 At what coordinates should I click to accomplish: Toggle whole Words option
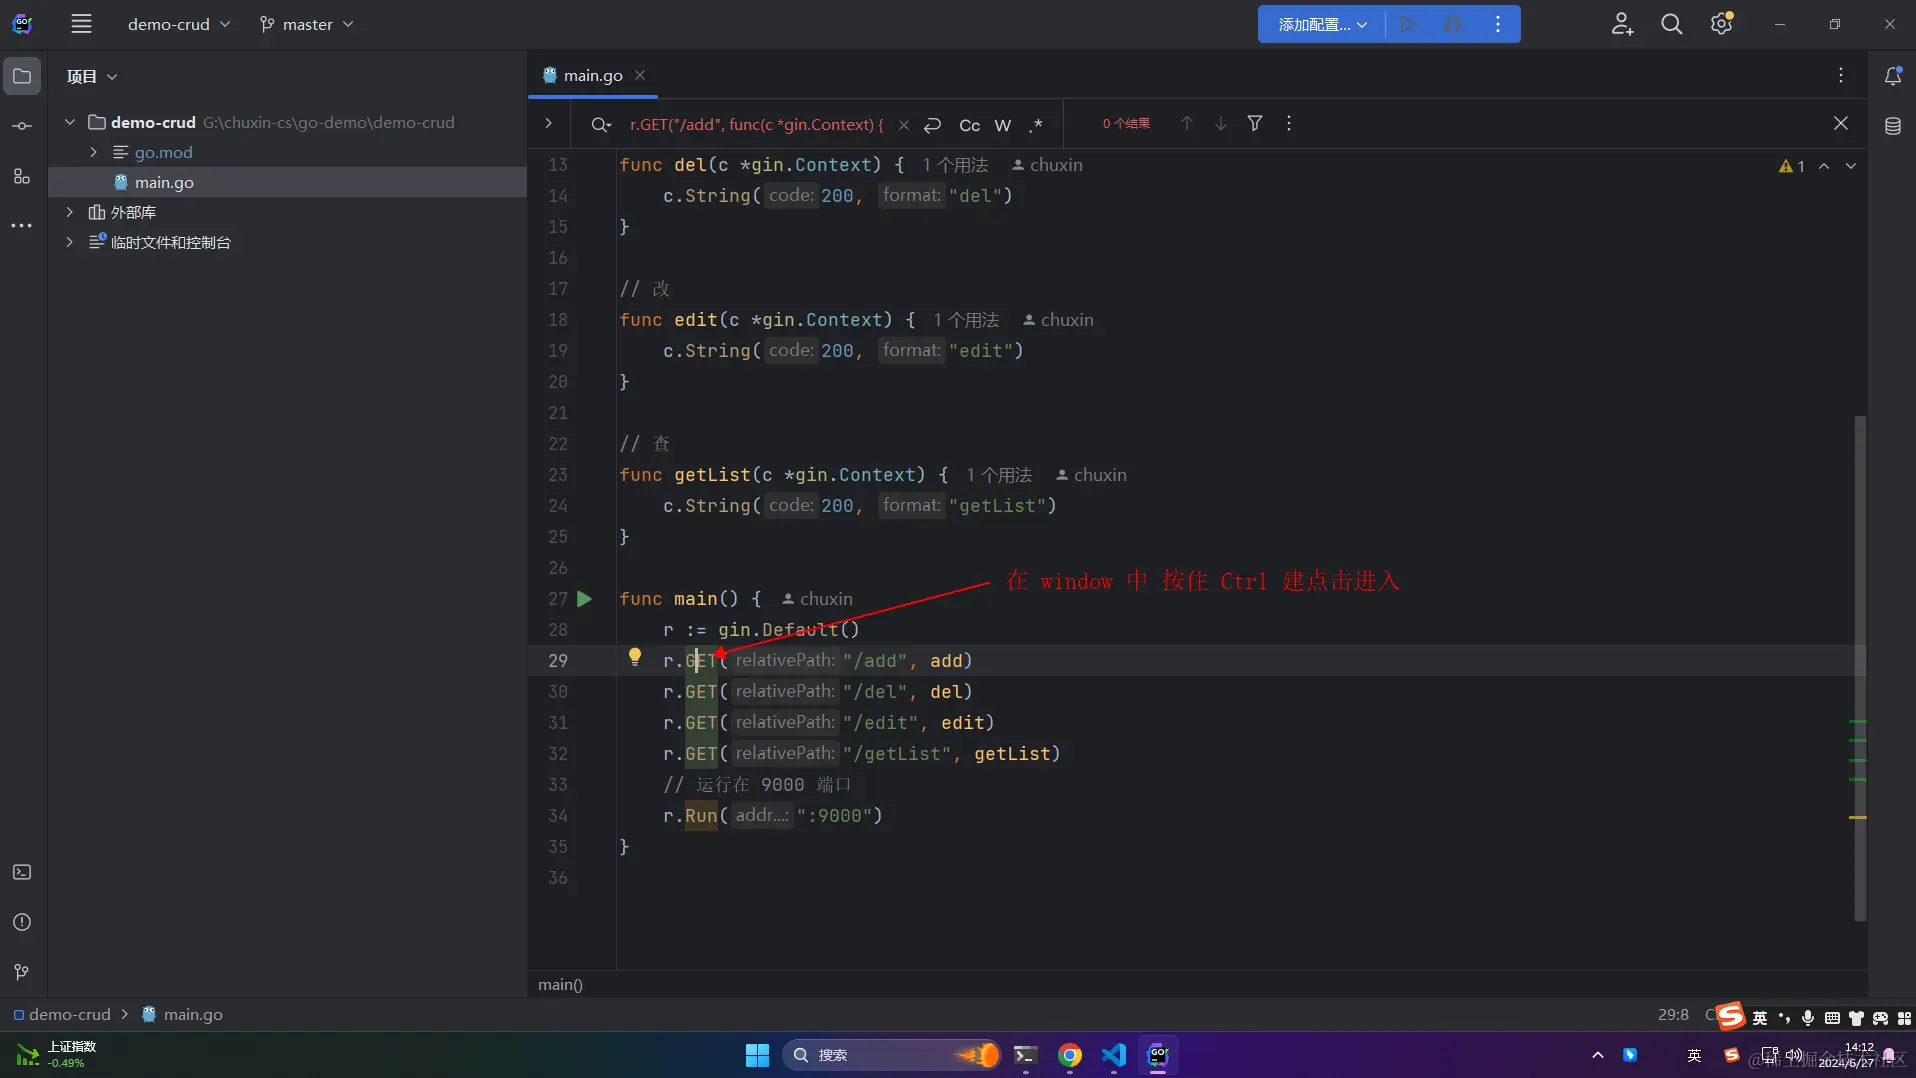coord(1003,124)
